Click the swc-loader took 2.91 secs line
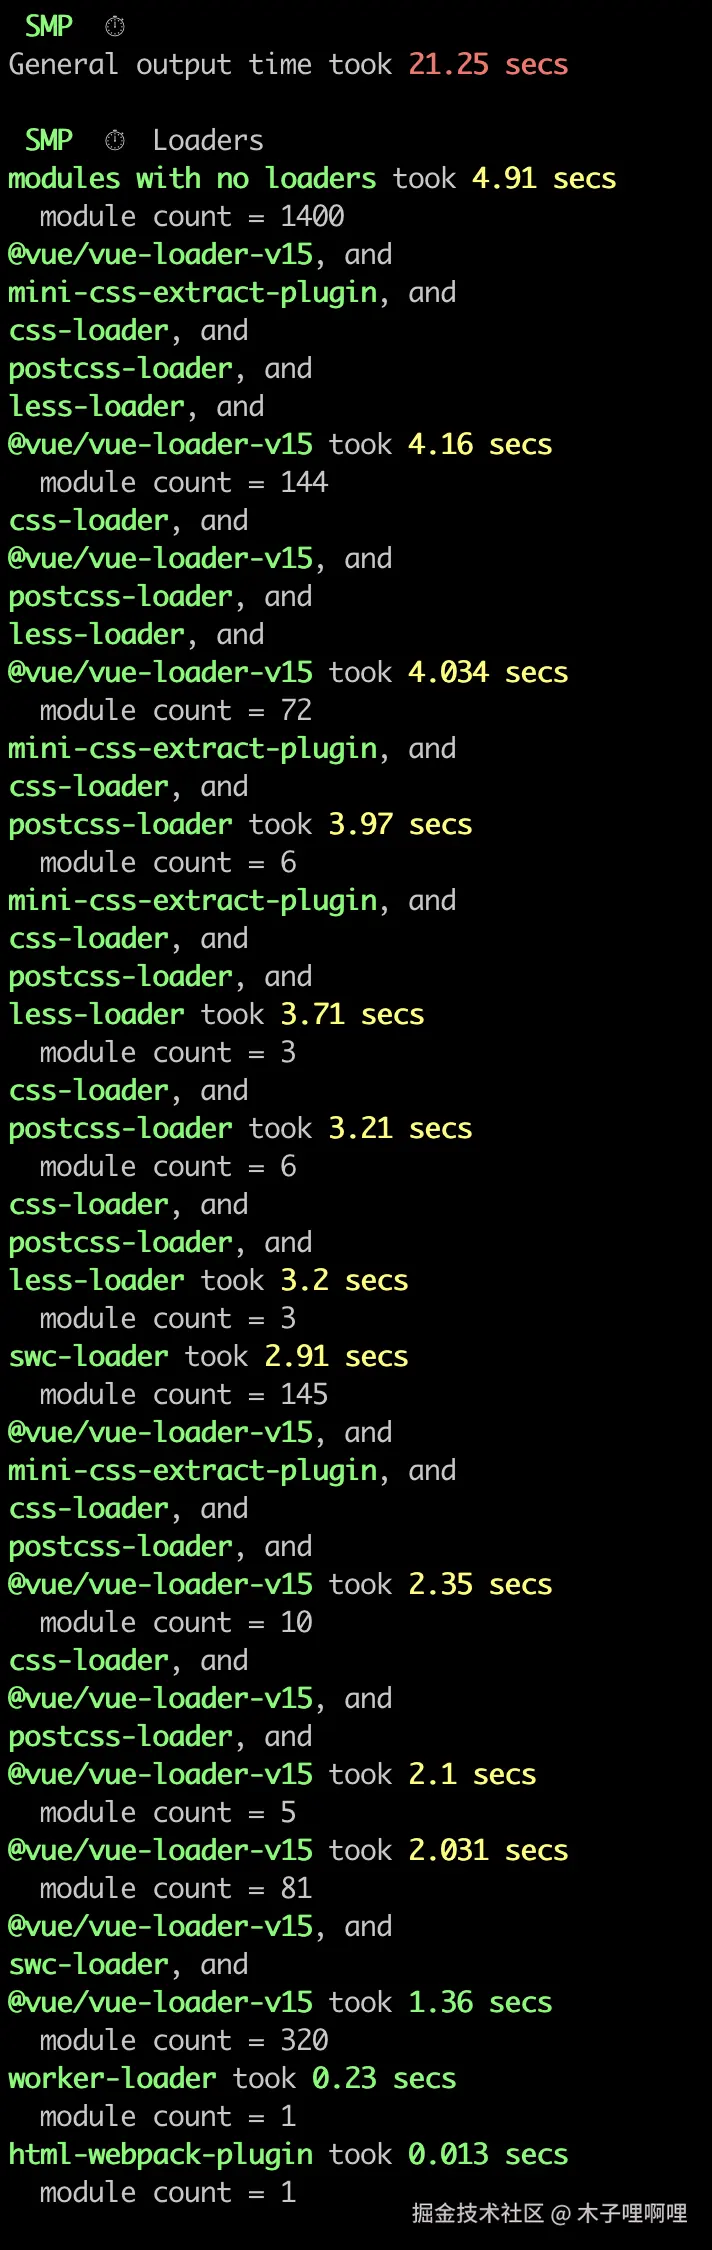The width and height of the screenshot is (712, 2250). (208, 1356)
